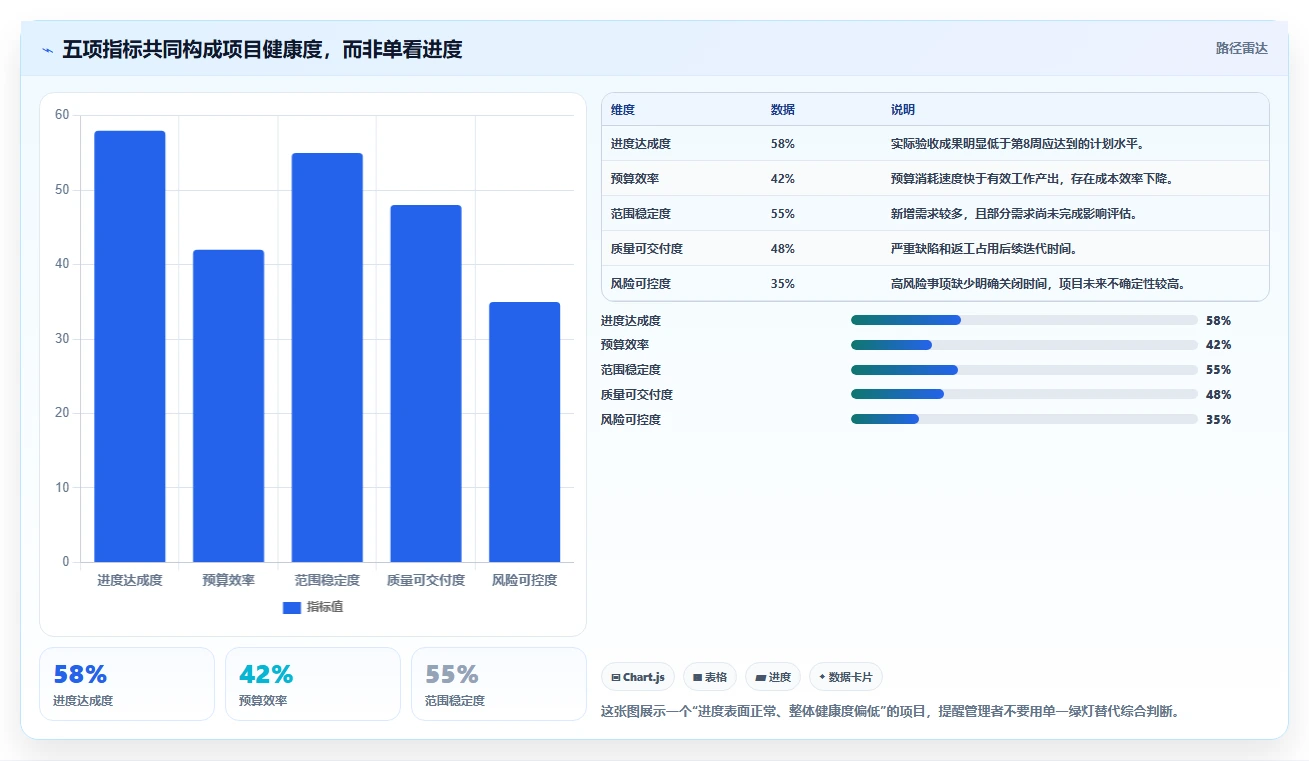The height and width of the screenshot is (761, 1309).
Task: Select the 风险可控度 table row cell
Action: [x=641, y=284]
